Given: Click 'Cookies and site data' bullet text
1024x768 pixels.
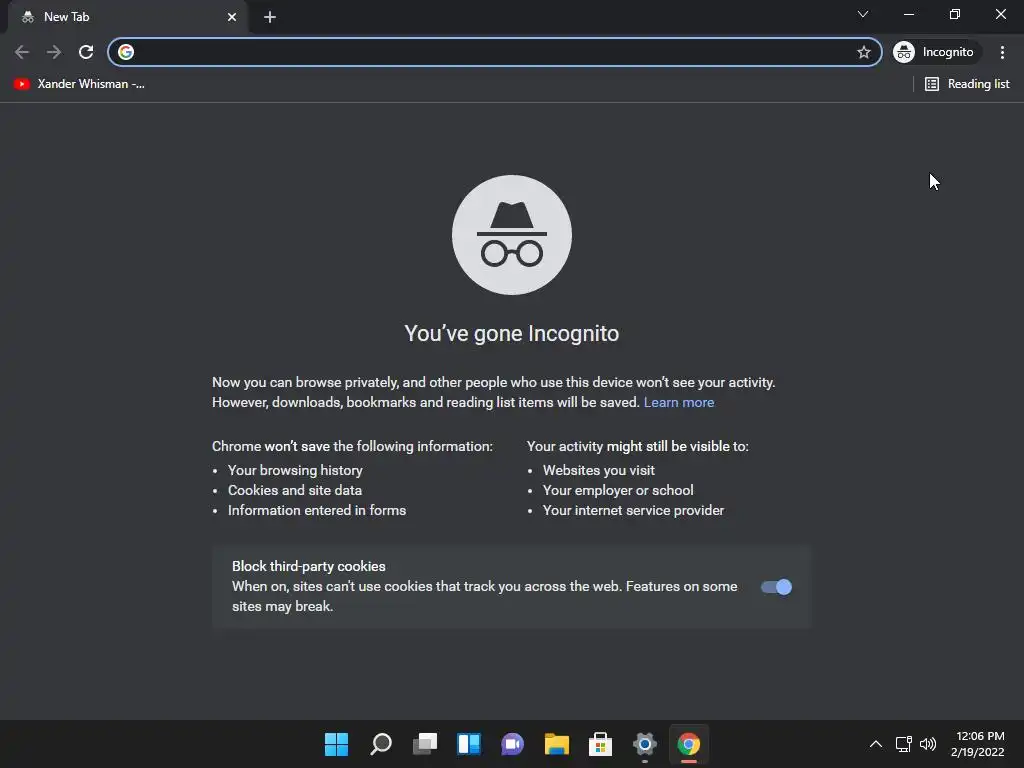Looking at the screenshot, I should (295, 490).
